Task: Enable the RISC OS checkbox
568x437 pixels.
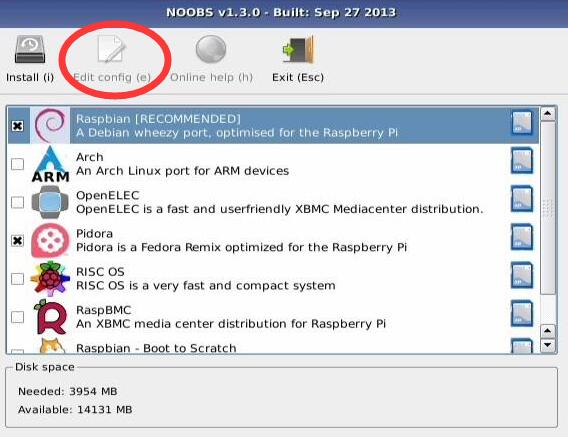Action: [17, 279]
